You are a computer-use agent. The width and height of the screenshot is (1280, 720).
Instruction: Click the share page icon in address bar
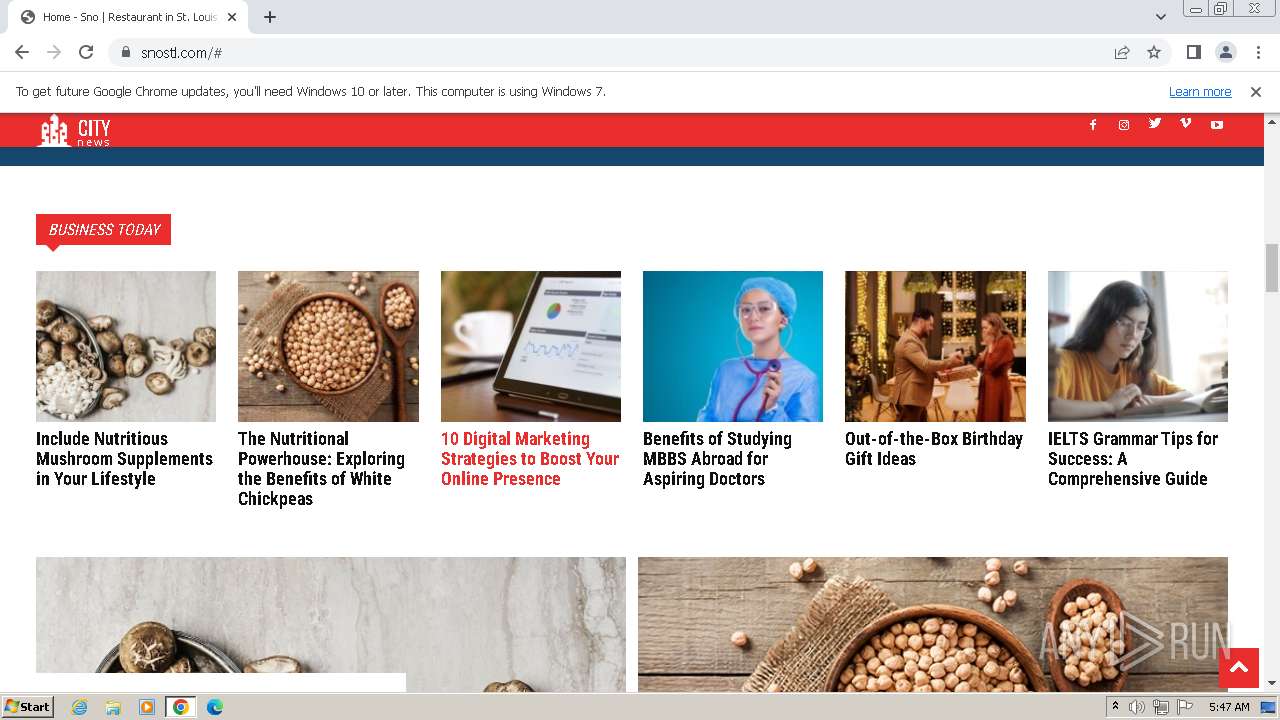coord(1122,52)
